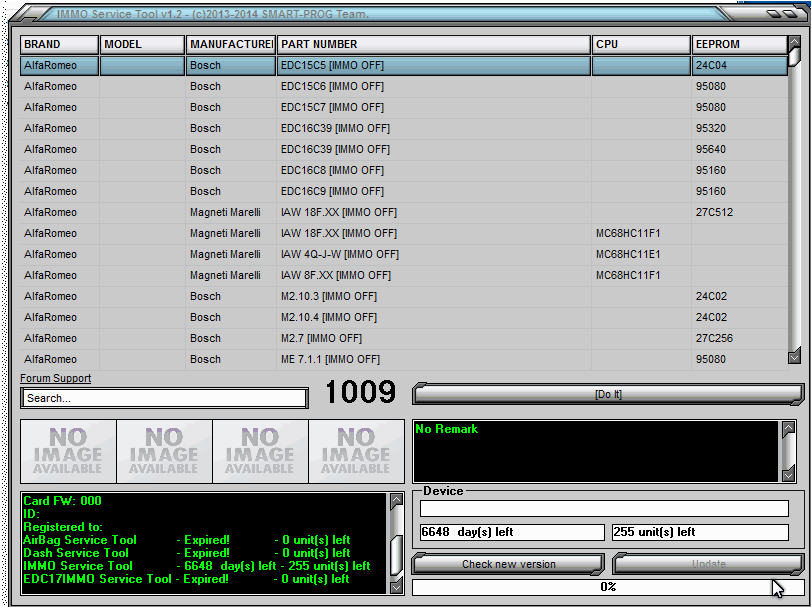This screenshot has height=607, width=812.
Task: Select the M2.10.3 [IMMO OFF] row
Action: tap(404, 296)
